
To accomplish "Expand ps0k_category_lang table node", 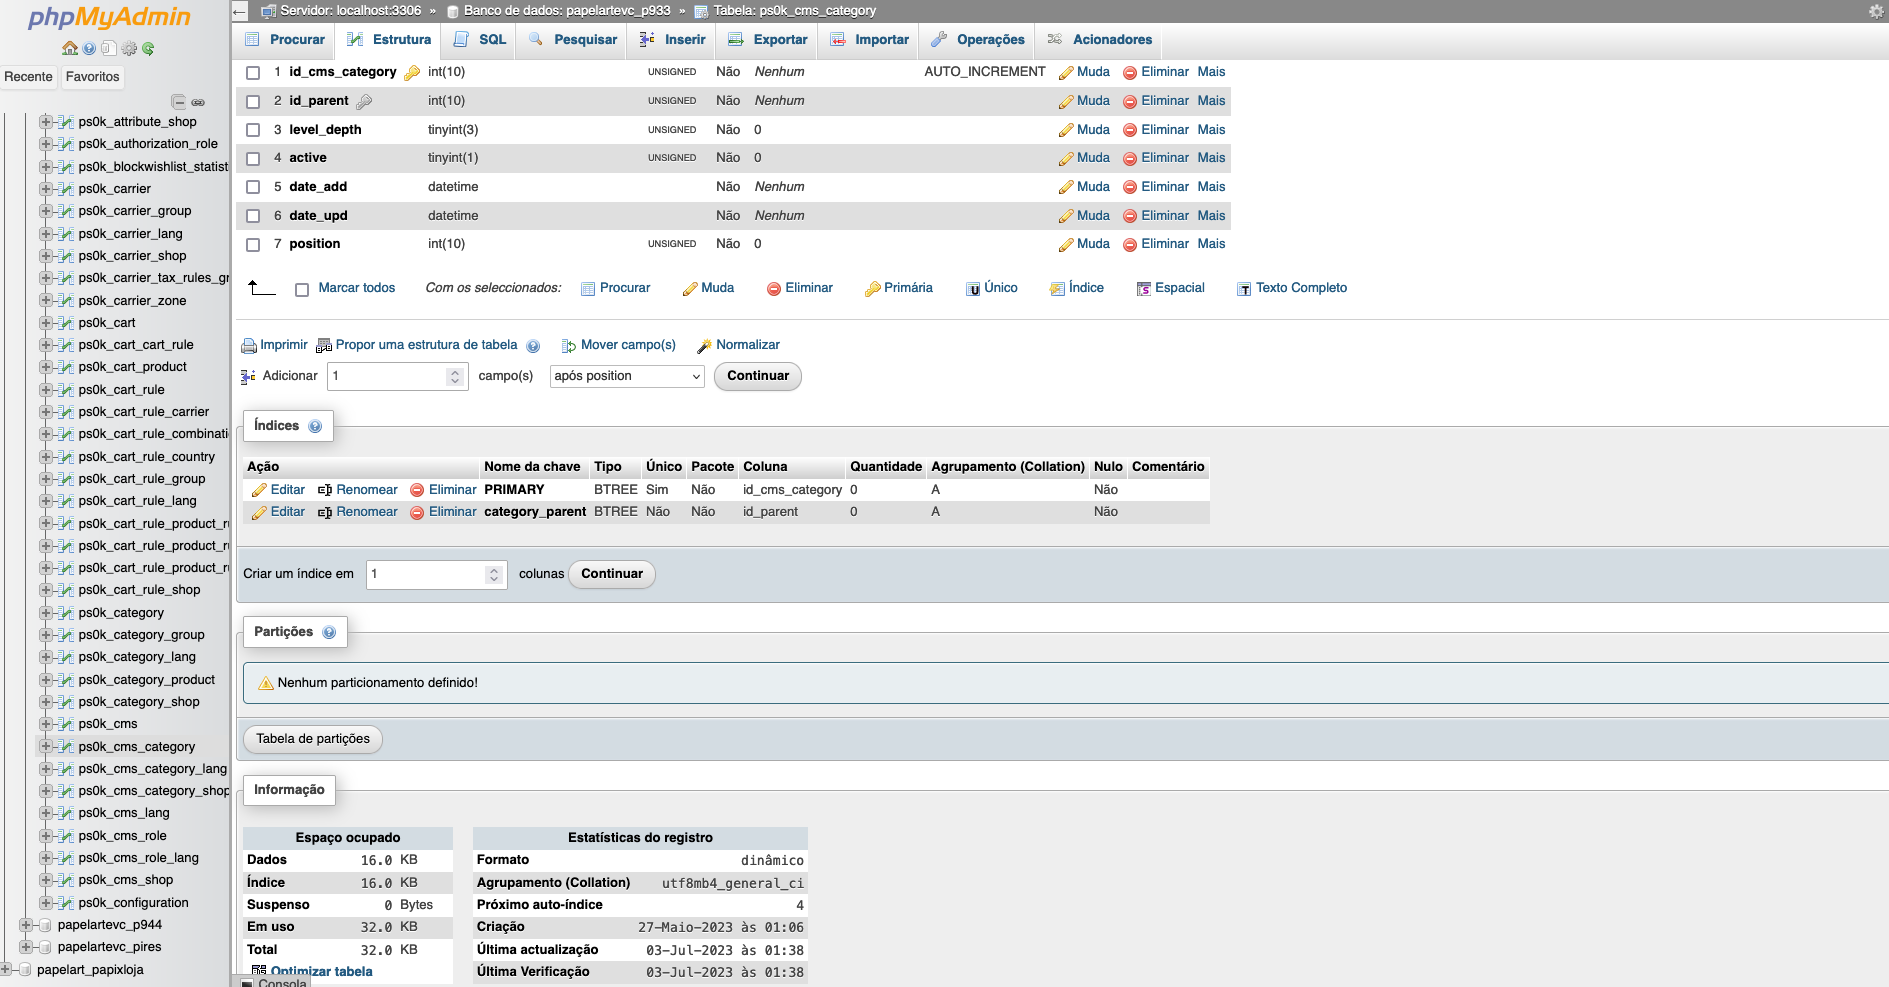I will pyautogui.click(x=46, y=657).
